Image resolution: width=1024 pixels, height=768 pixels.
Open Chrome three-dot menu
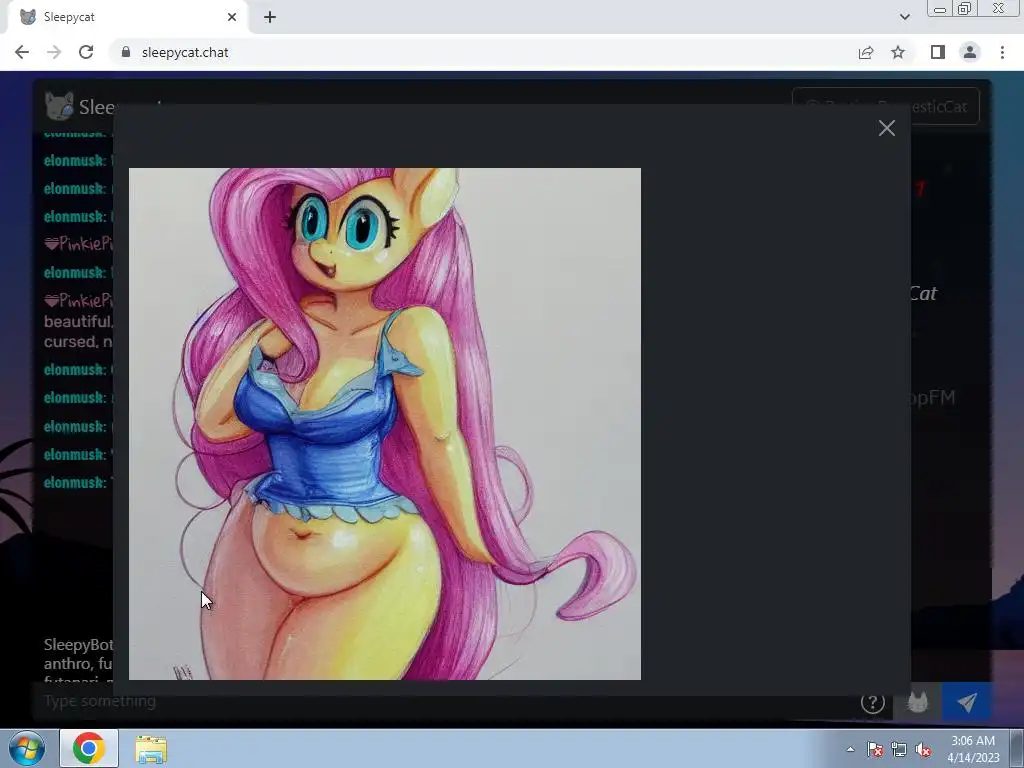(1002, 52)
